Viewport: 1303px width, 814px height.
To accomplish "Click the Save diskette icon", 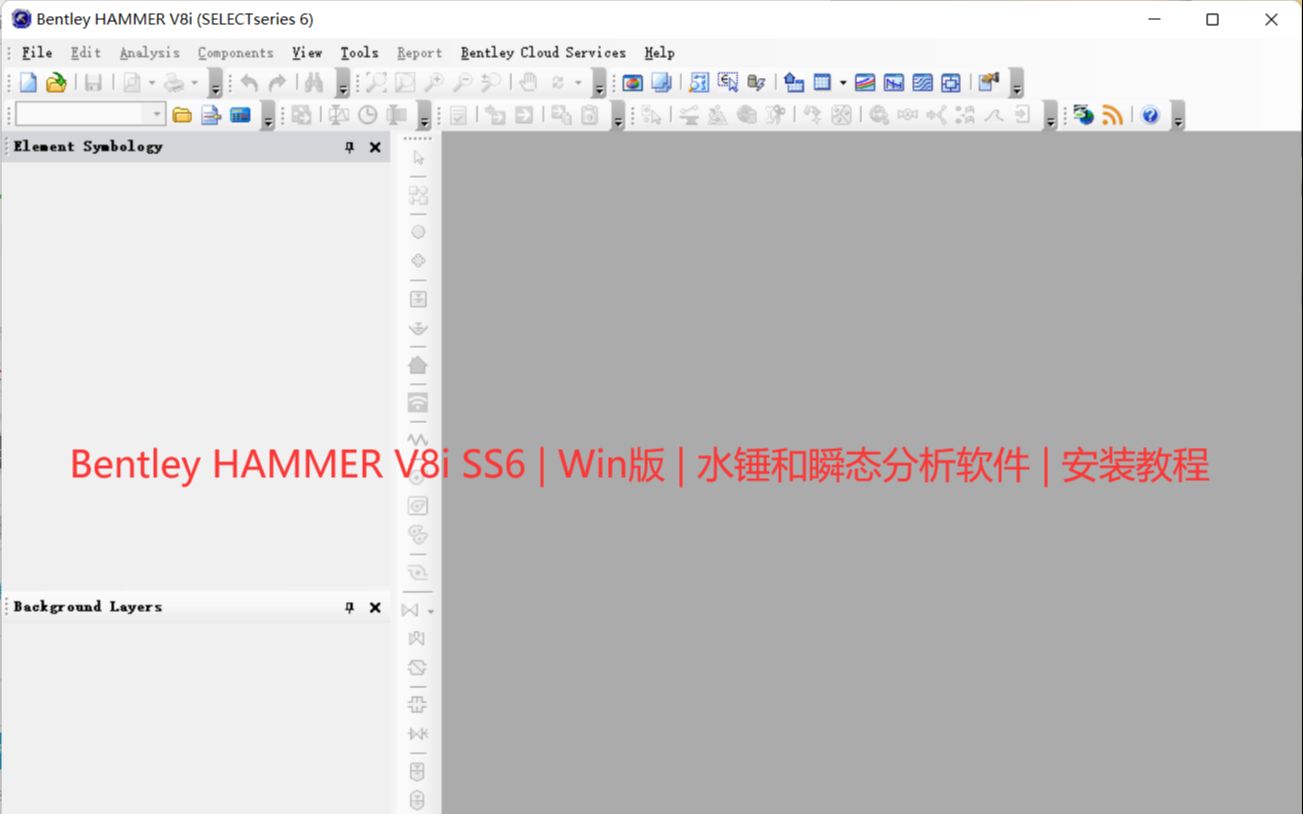I will (x=93, y=82).
